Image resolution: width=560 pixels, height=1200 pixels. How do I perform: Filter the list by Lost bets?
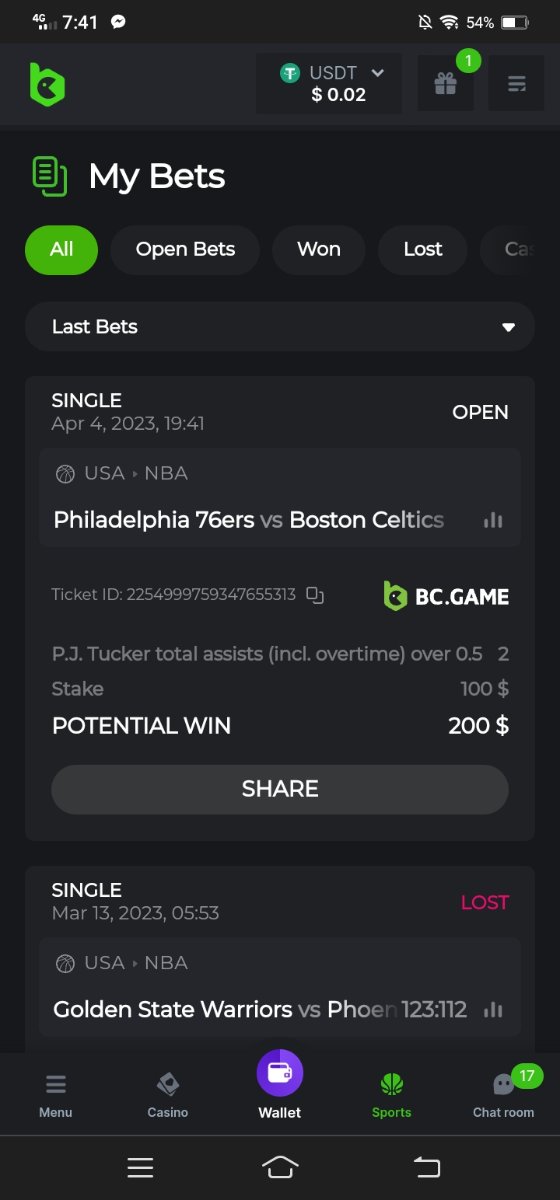pyautogui.click(x=423, y=250)
